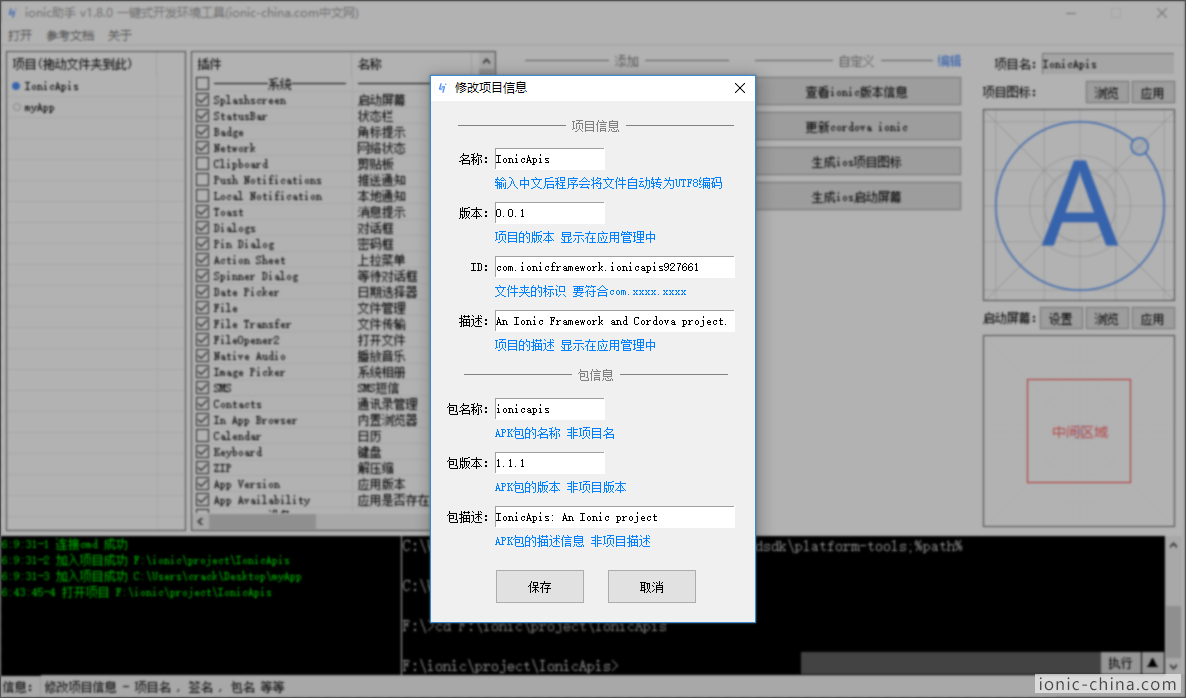Toggle the Action Sheet plugin checkbox

pos(203,259)
